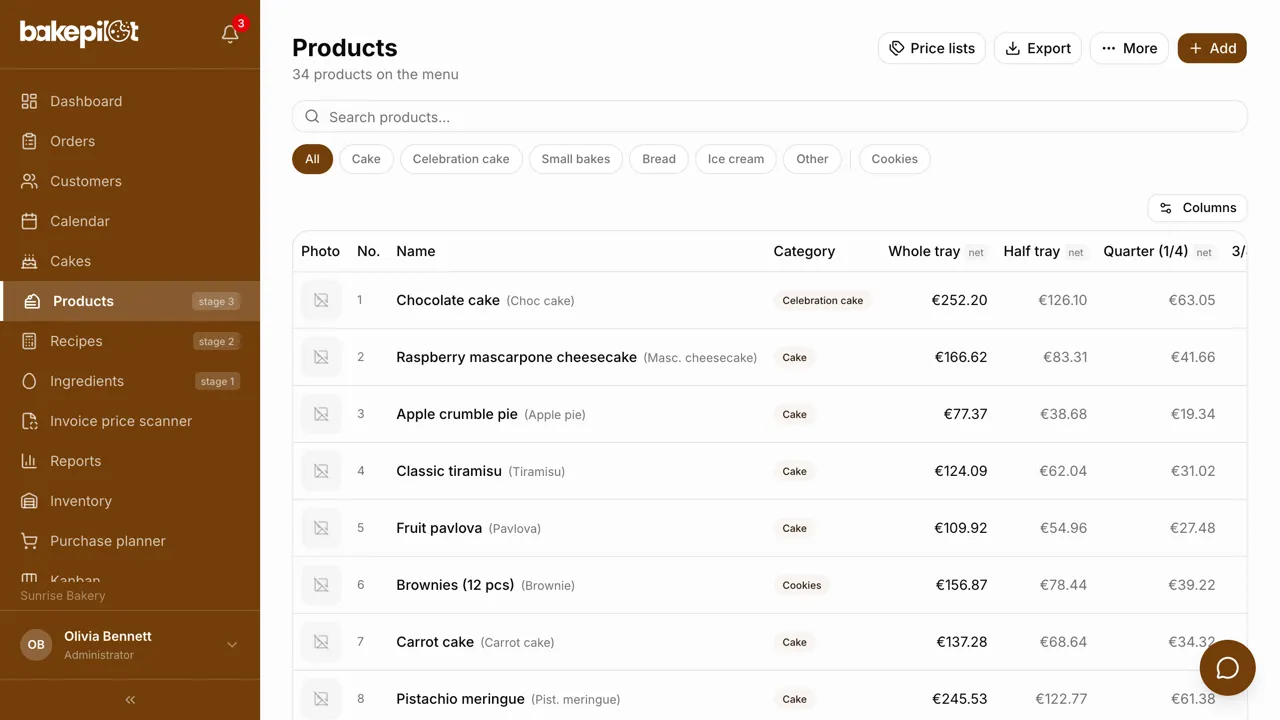Open the Dashboard icon in sidebar
Viewport: 1280px width, 720px height.
[x=30, y=101]
